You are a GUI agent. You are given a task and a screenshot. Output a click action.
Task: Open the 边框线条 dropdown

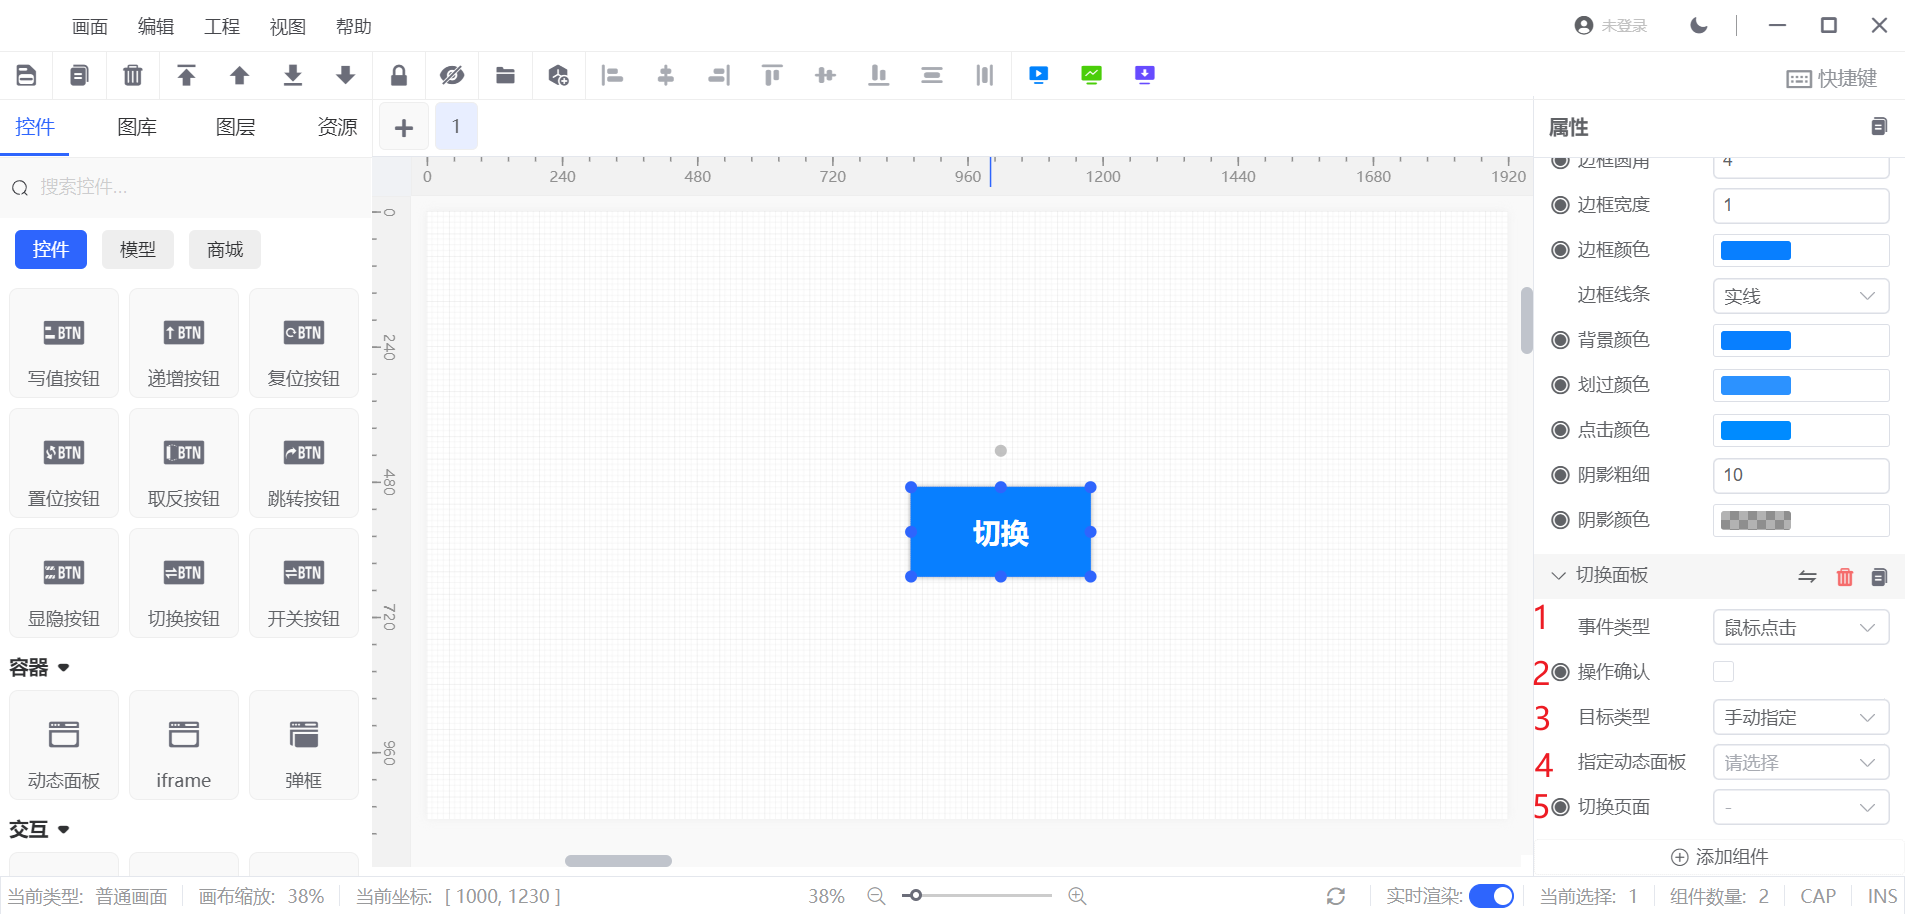[x=1800, y=296]
